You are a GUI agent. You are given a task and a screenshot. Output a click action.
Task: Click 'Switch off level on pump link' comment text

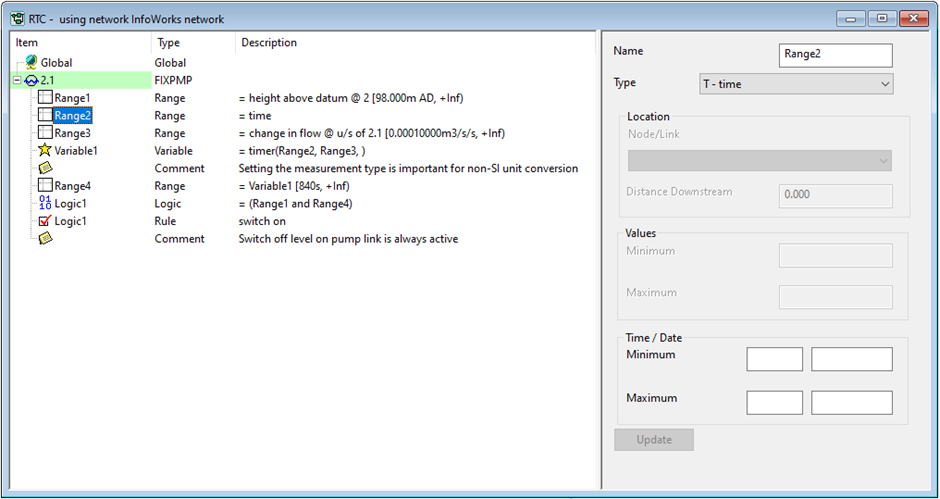[348, 239]
